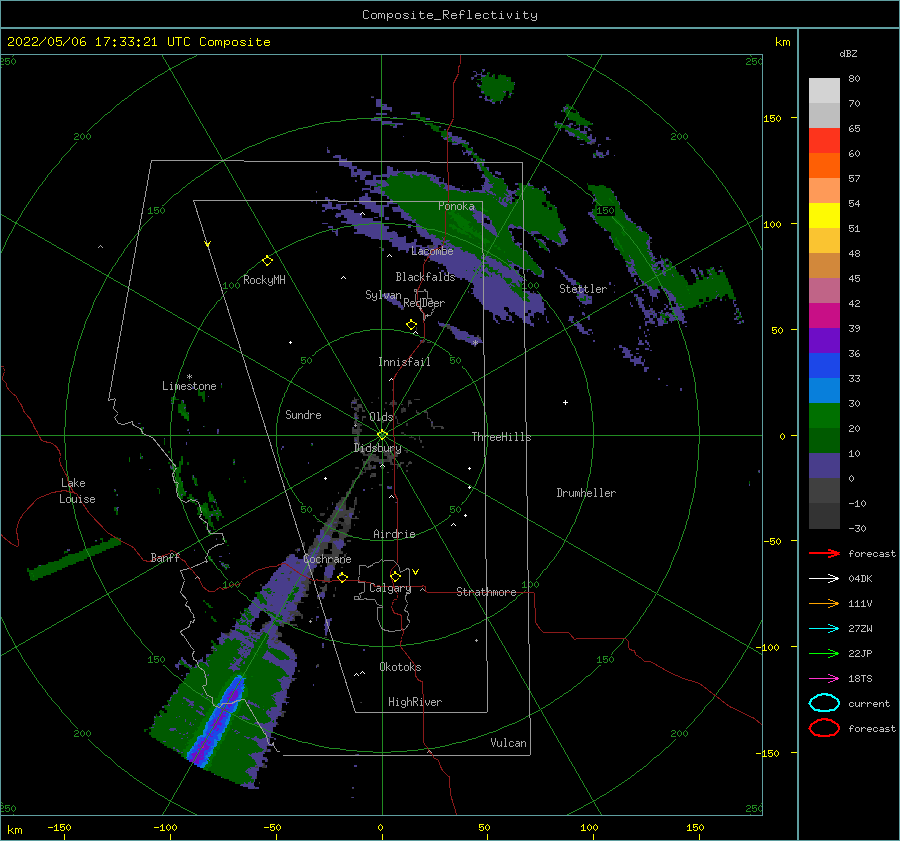Click the Composite_Reflectivity title

450,15
